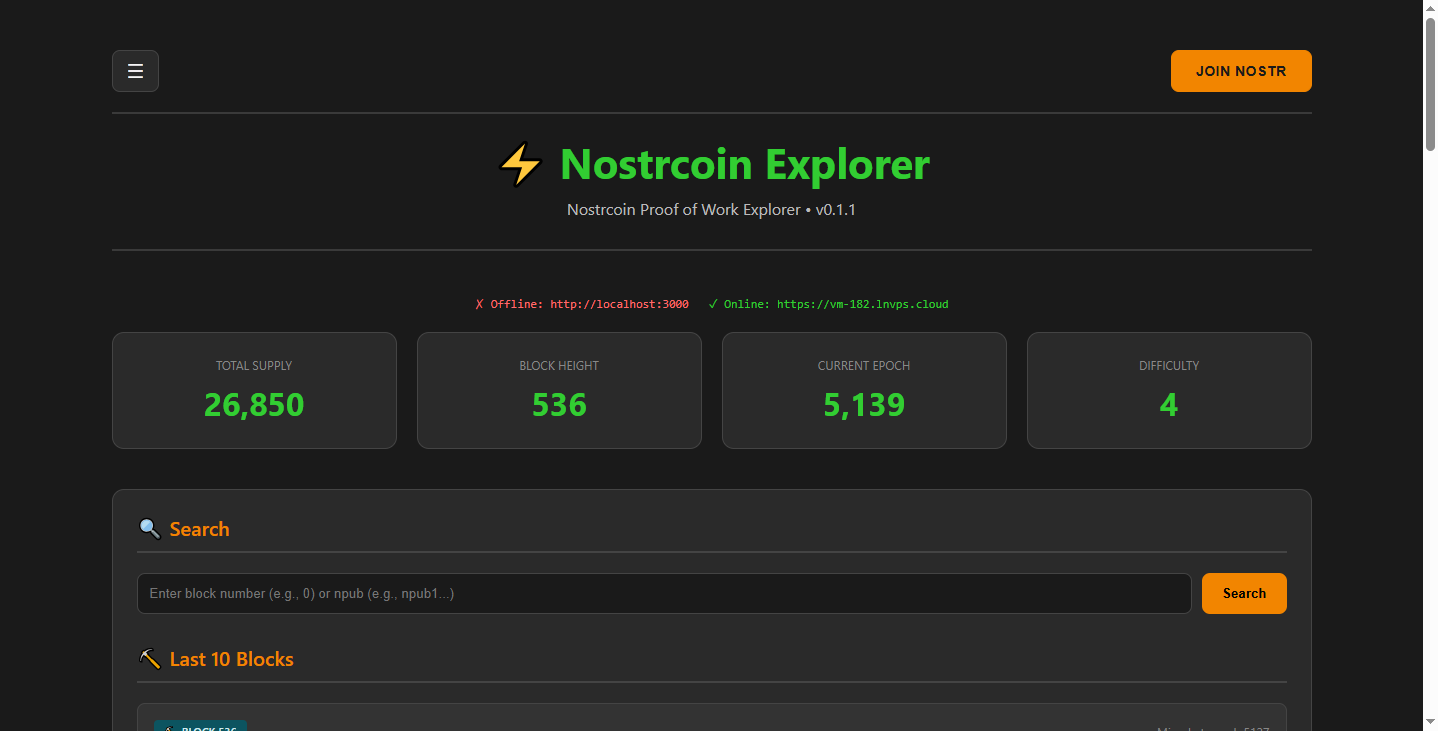The height and width of the screenshot is (731, 1438).
Task: Click the pickaxe icon beside Last 10 Blocks
Action: [x=149, y=659]
